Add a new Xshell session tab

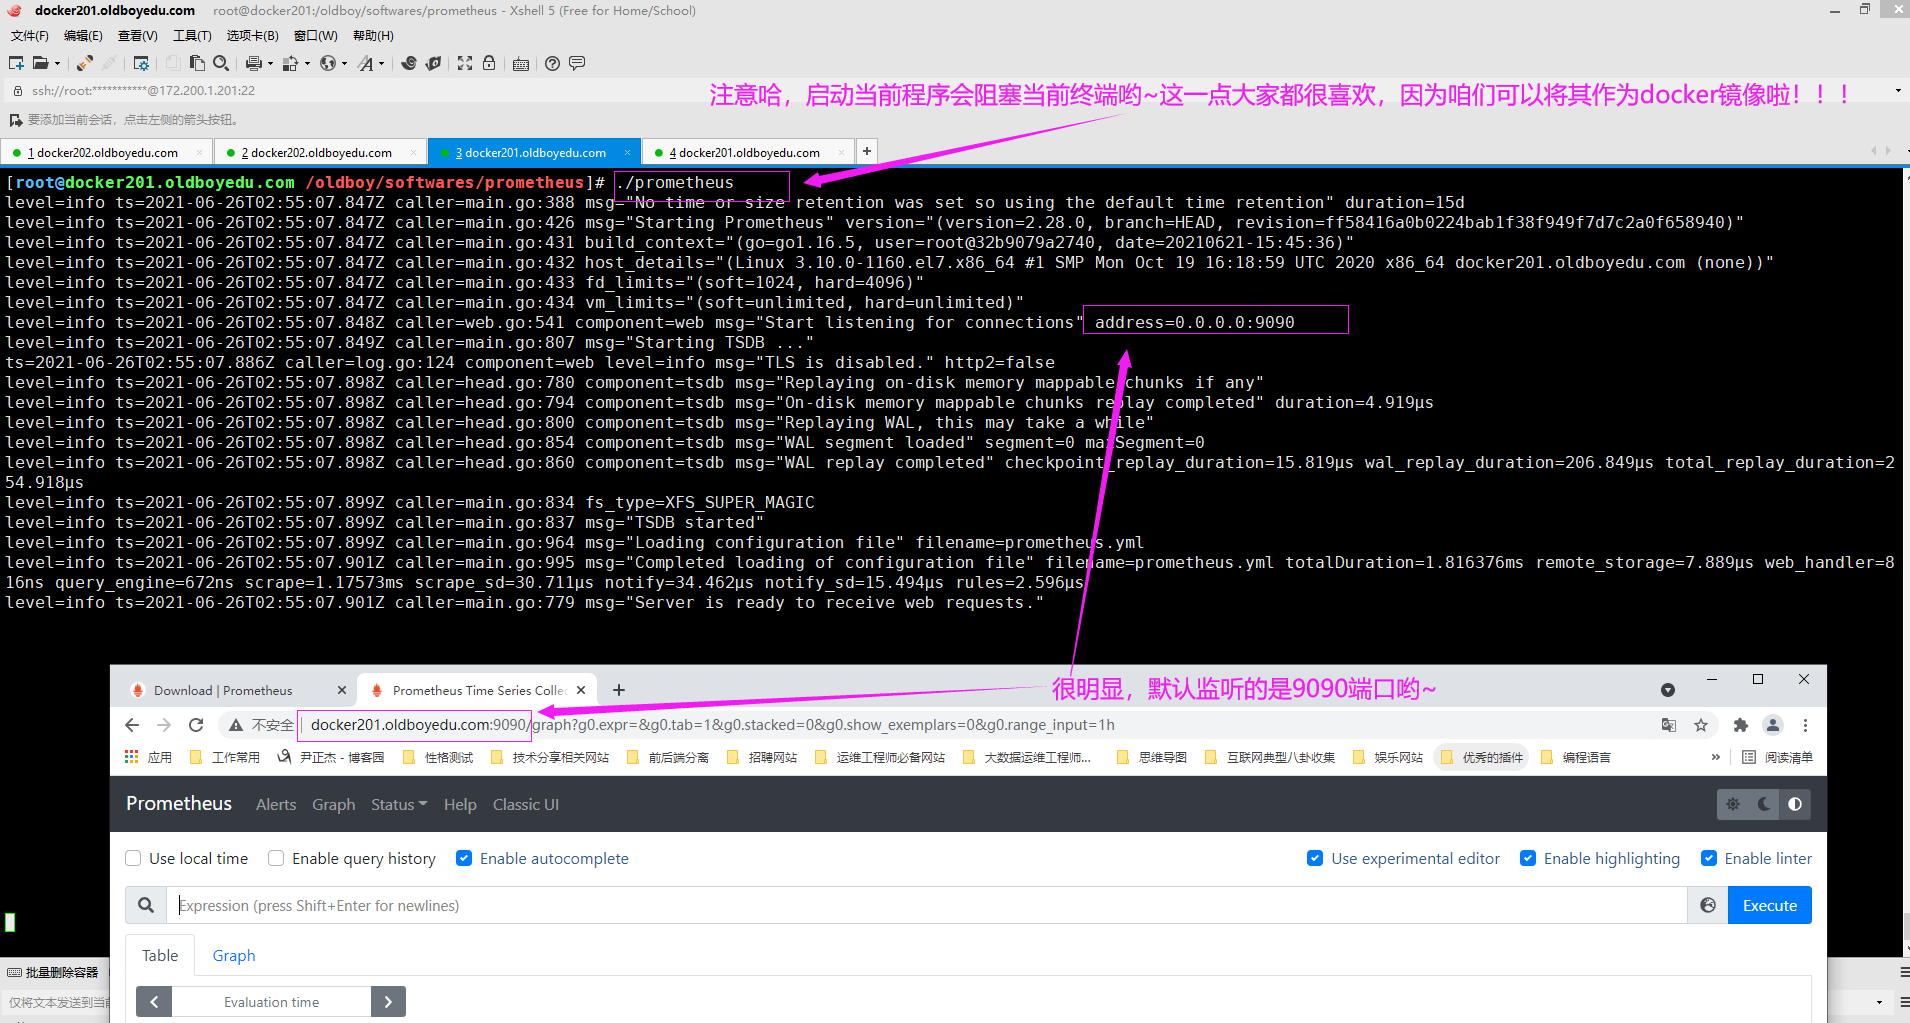pyautogui.click(x=867, y=151)
